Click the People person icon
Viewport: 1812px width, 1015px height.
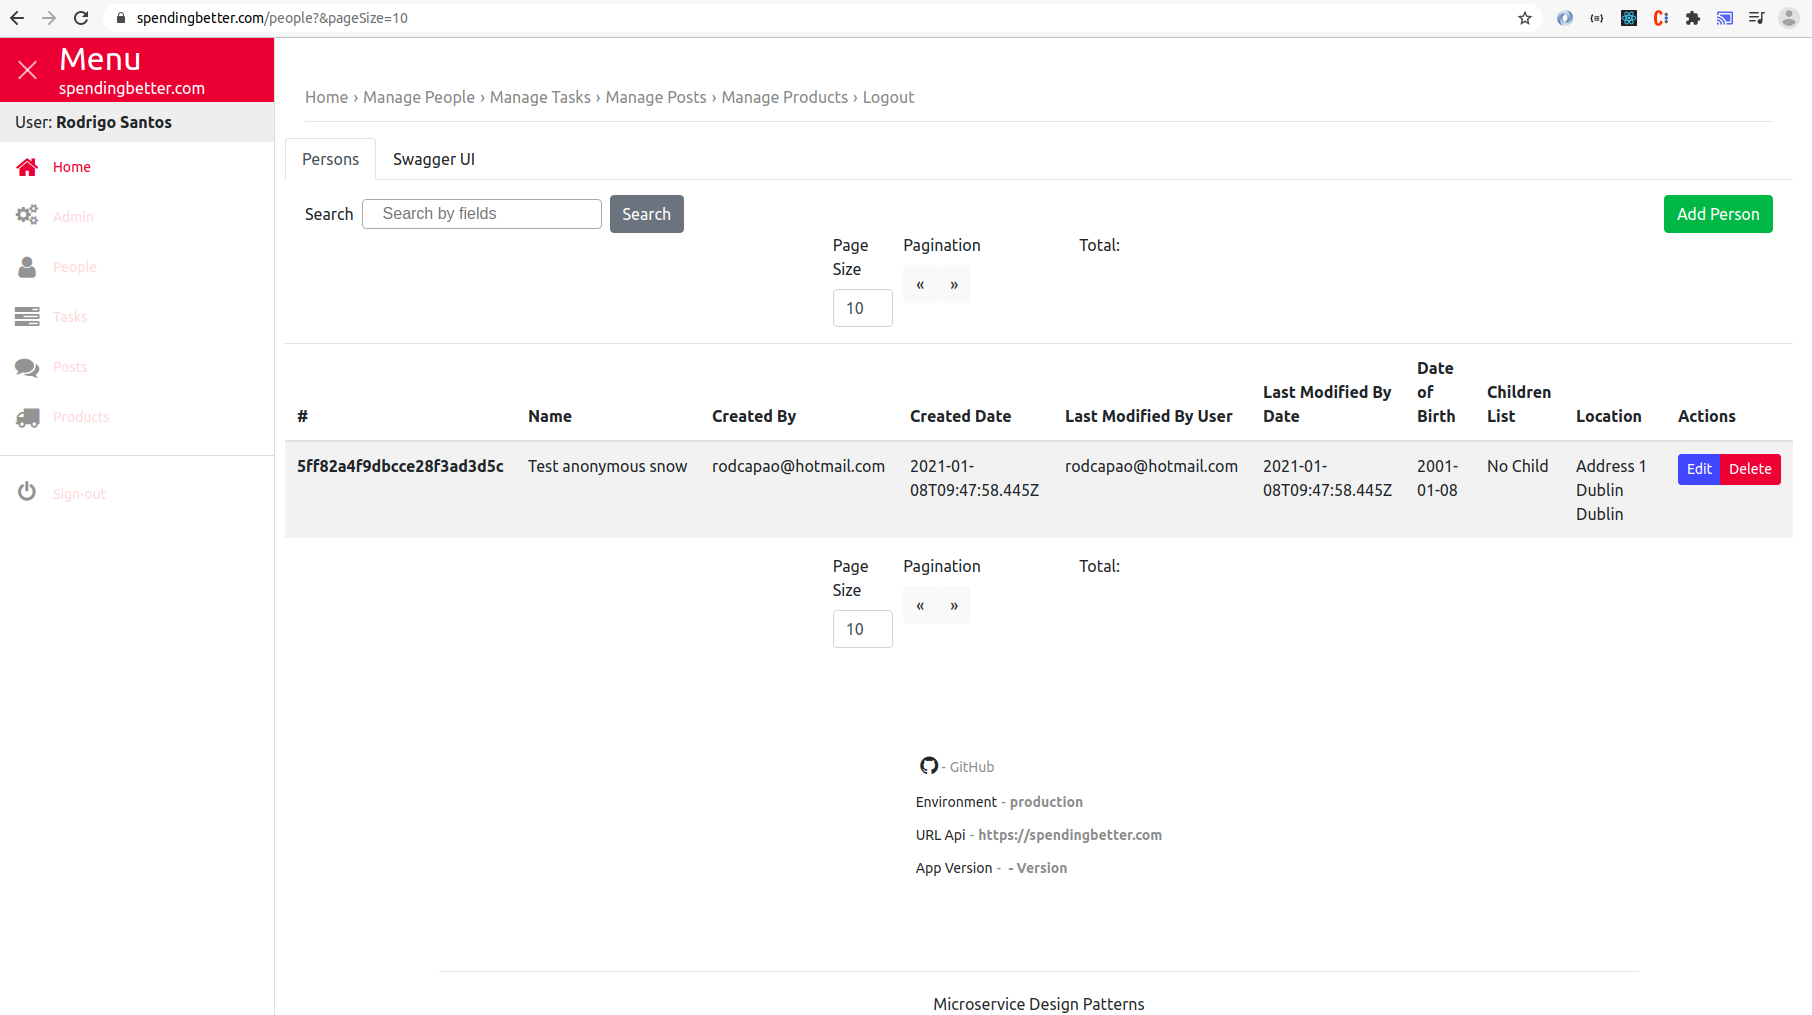click(27, 267)
